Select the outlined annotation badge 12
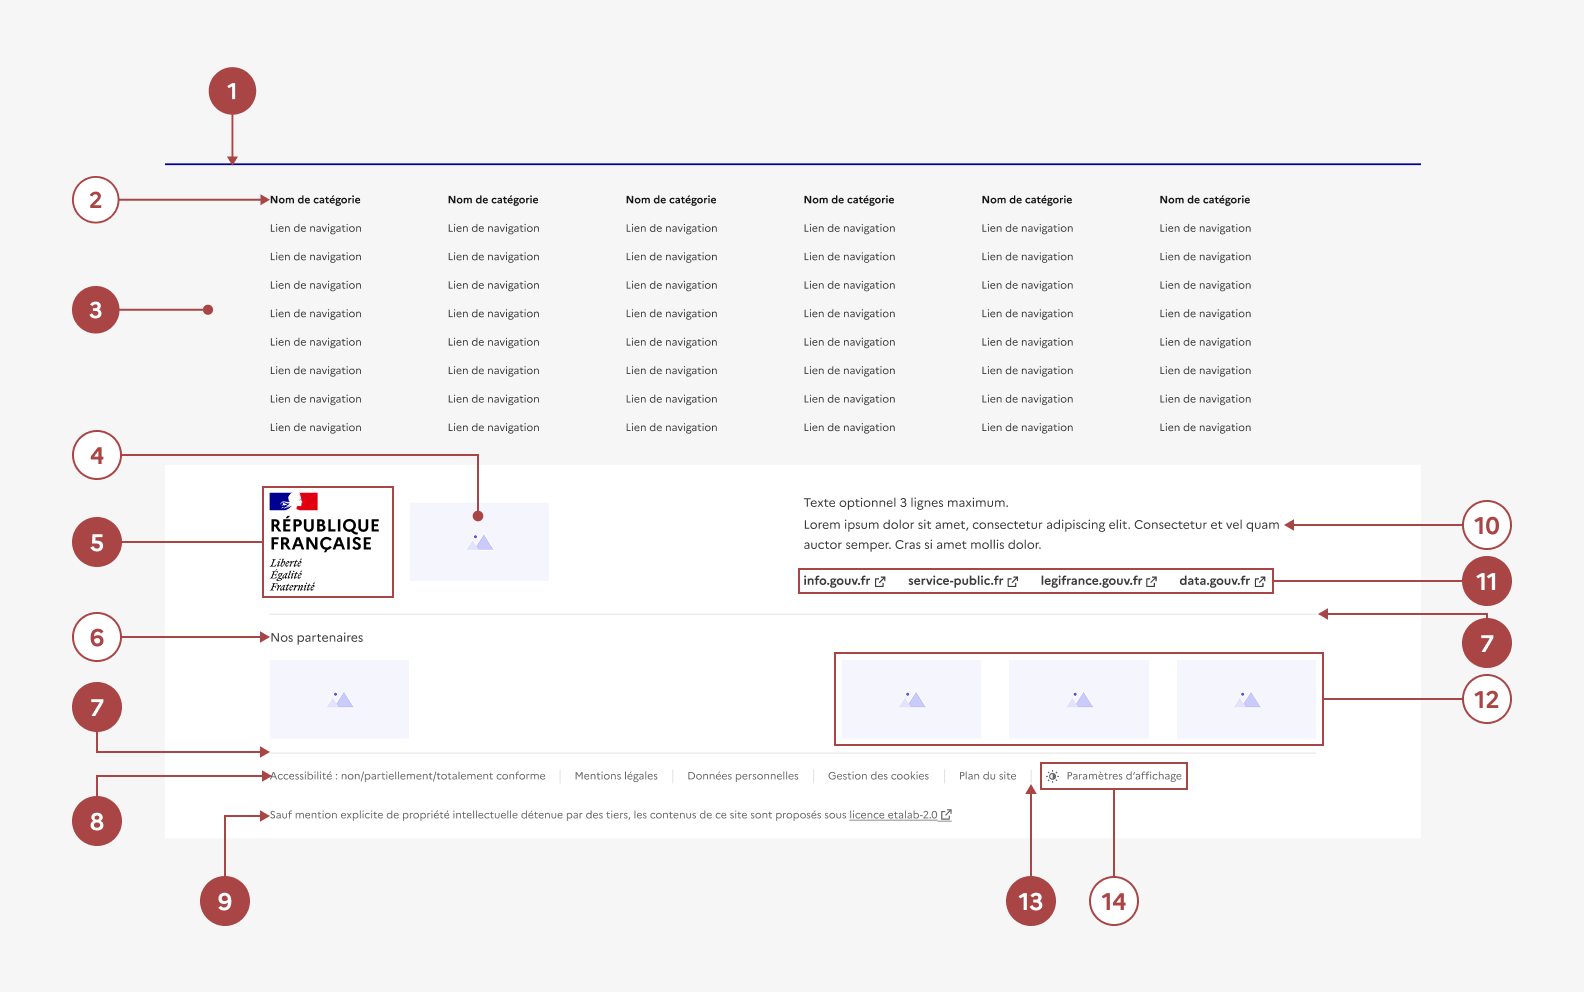 tap(1486, 699)
